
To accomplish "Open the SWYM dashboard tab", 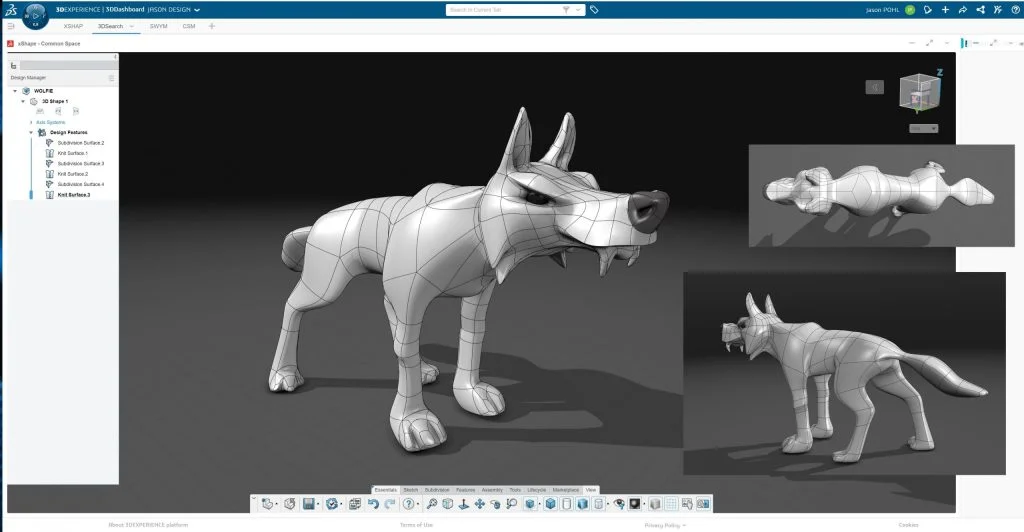I will (x=158, y=26).
